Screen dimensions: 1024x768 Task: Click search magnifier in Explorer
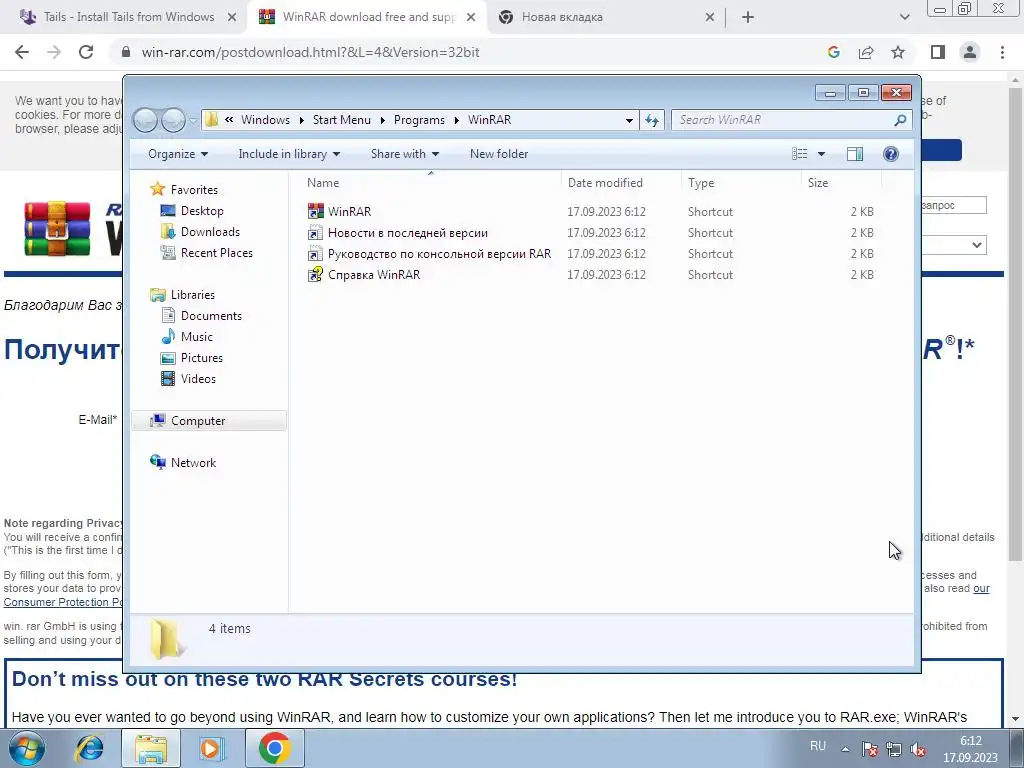(x=900, y=120)
